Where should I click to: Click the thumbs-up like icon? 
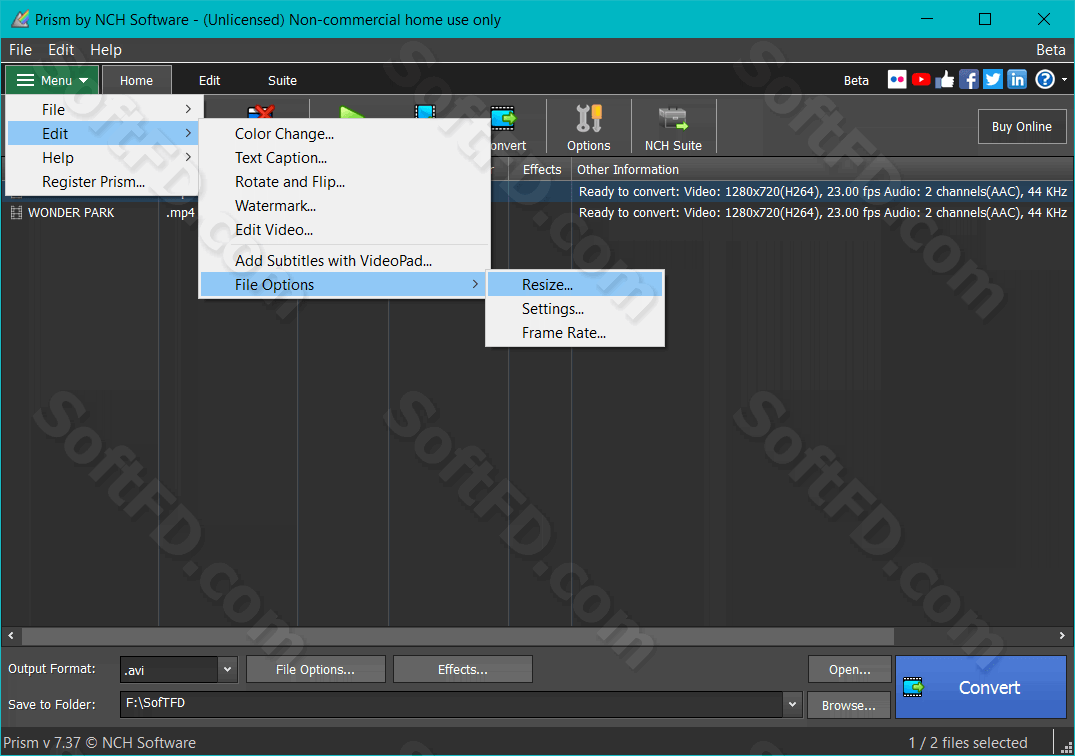tap(945, 80)
